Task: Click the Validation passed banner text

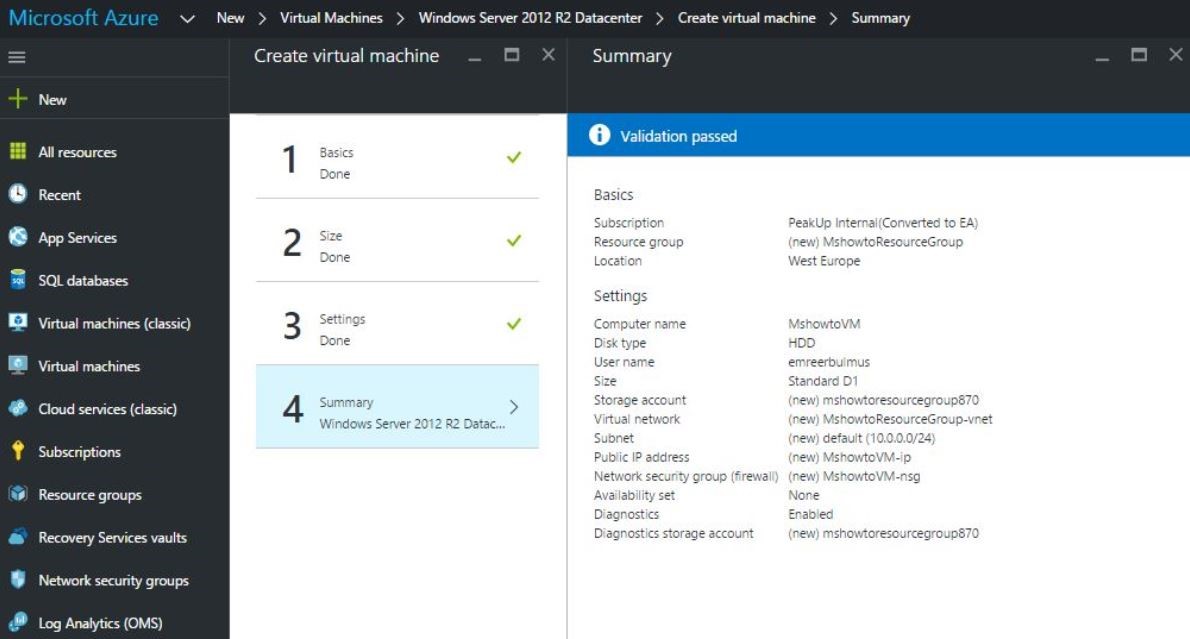Action: coord(678,136)
